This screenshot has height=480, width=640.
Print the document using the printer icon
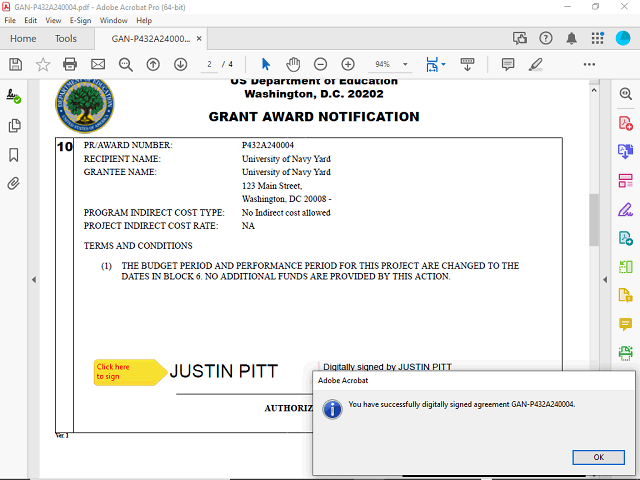point(70,64)
